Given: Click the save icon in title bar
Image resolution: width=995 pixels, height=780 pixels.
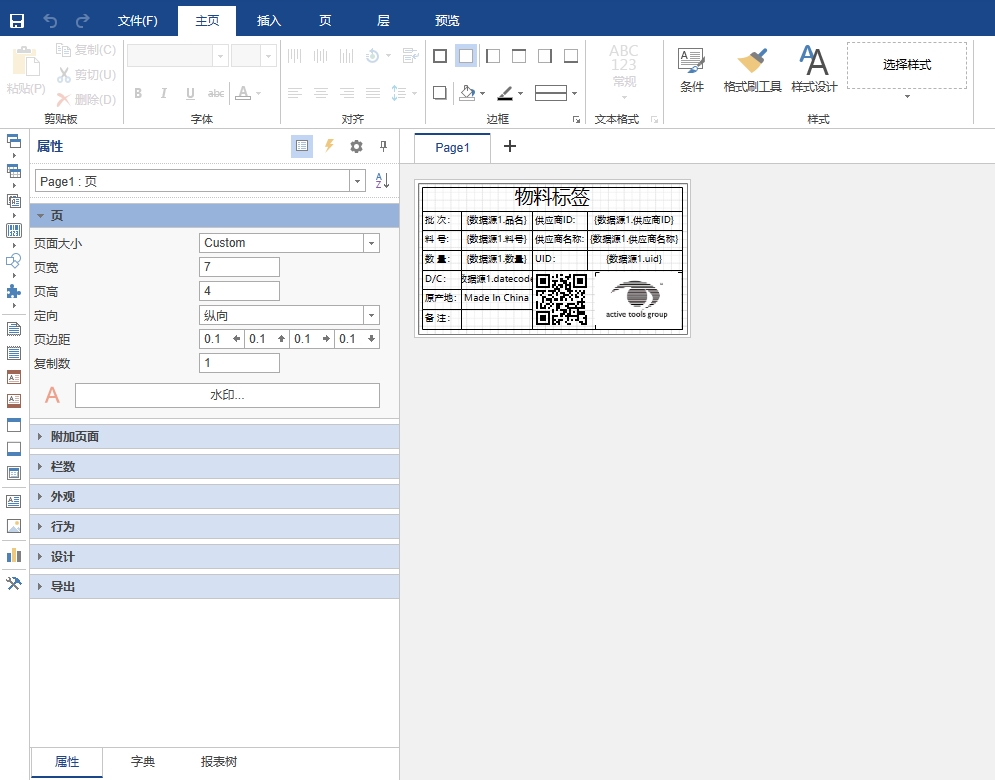Looking at the screenshot, I should tap(17, 20).
